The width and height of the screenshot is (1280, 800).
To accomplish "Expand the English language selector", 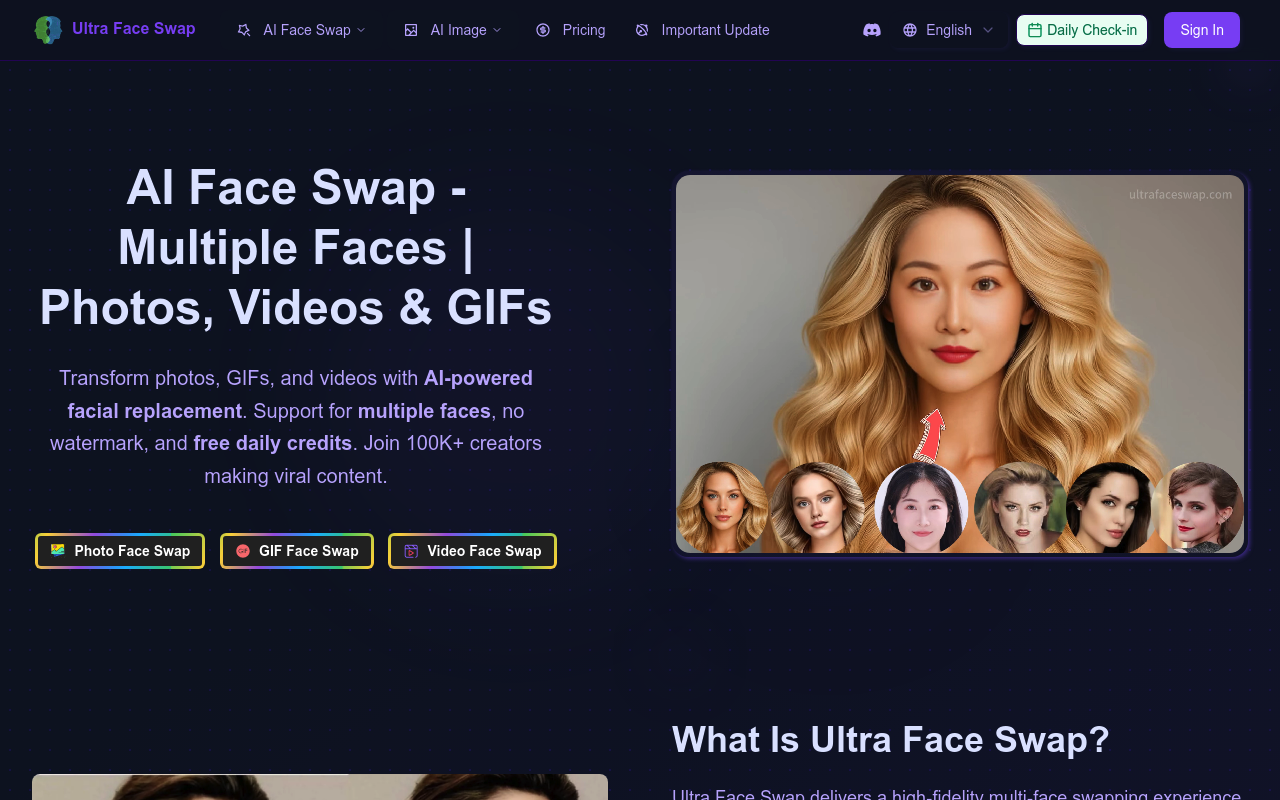I will point(948,30).
